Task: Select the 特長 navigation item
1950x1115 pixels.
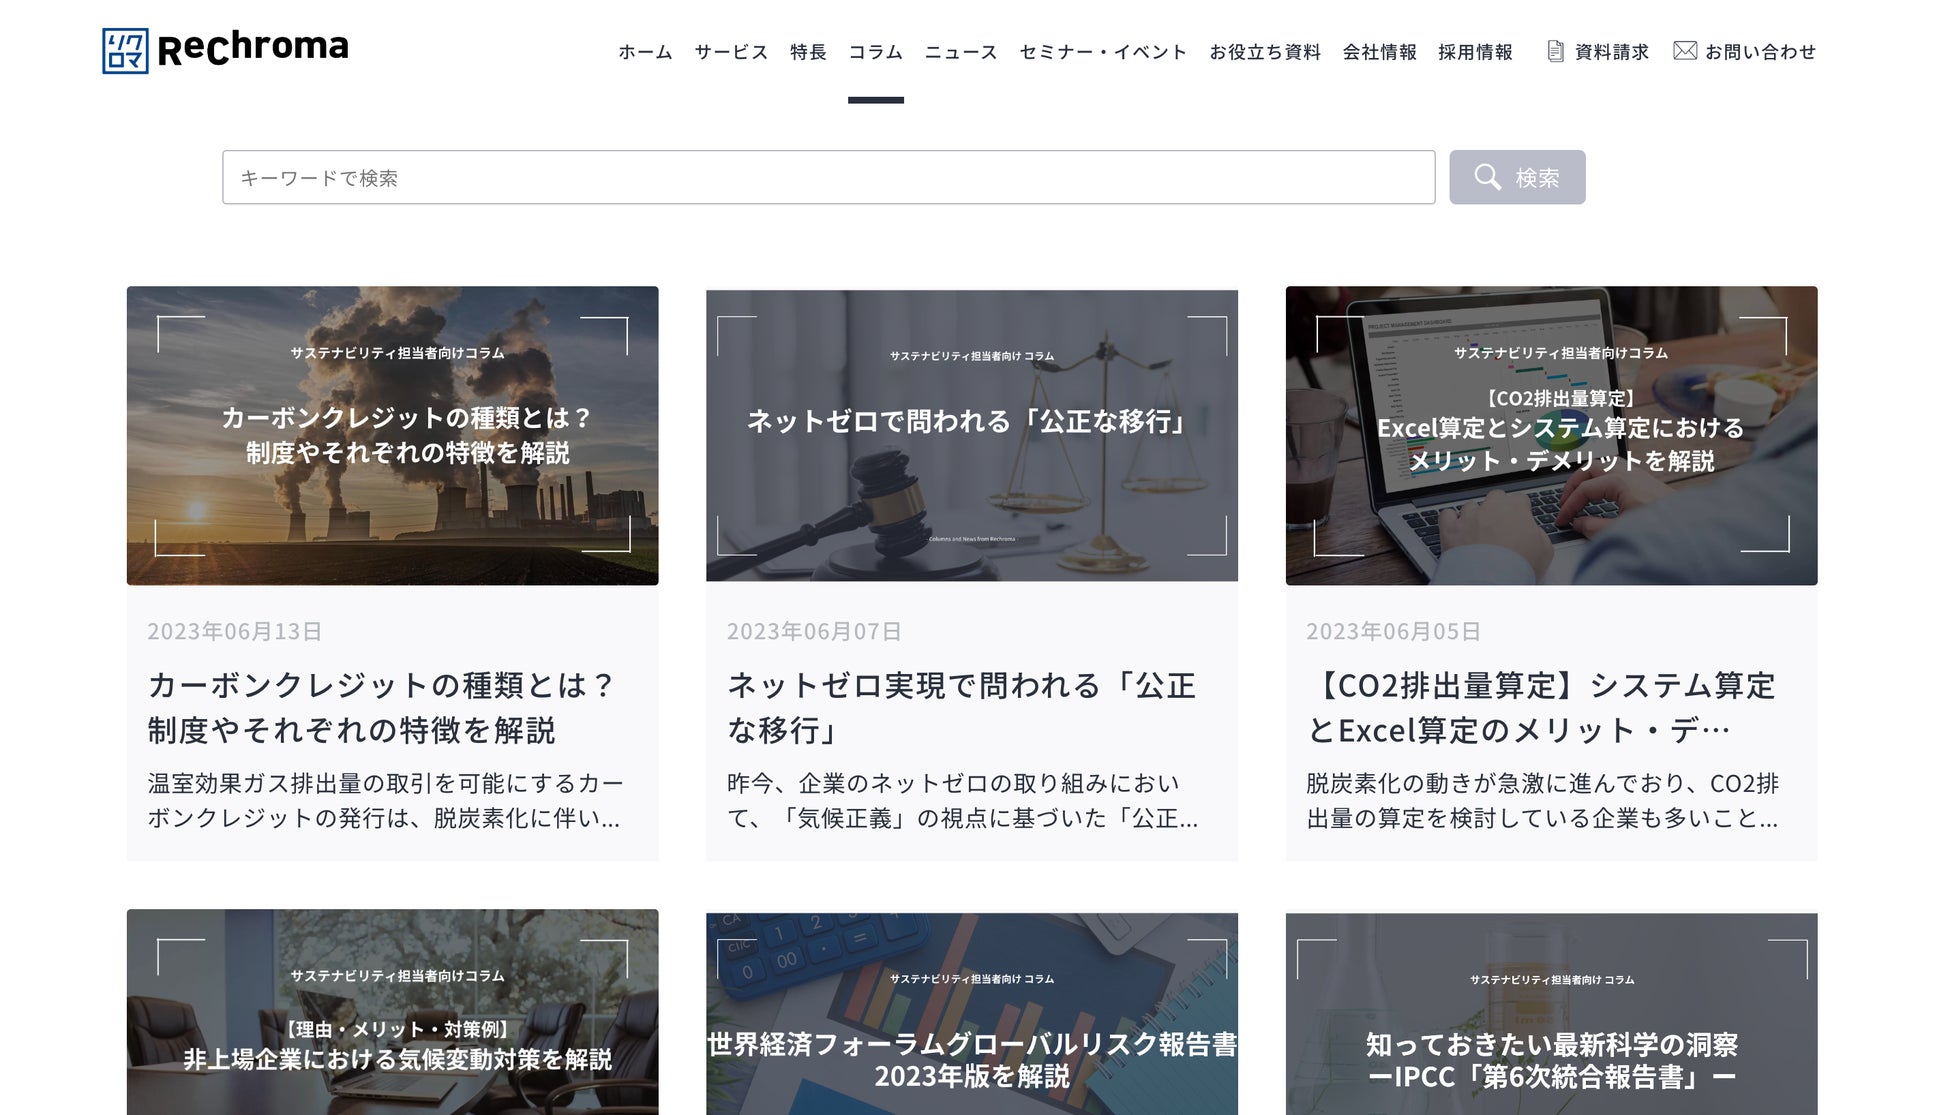Action: click(x=808, y=52)
